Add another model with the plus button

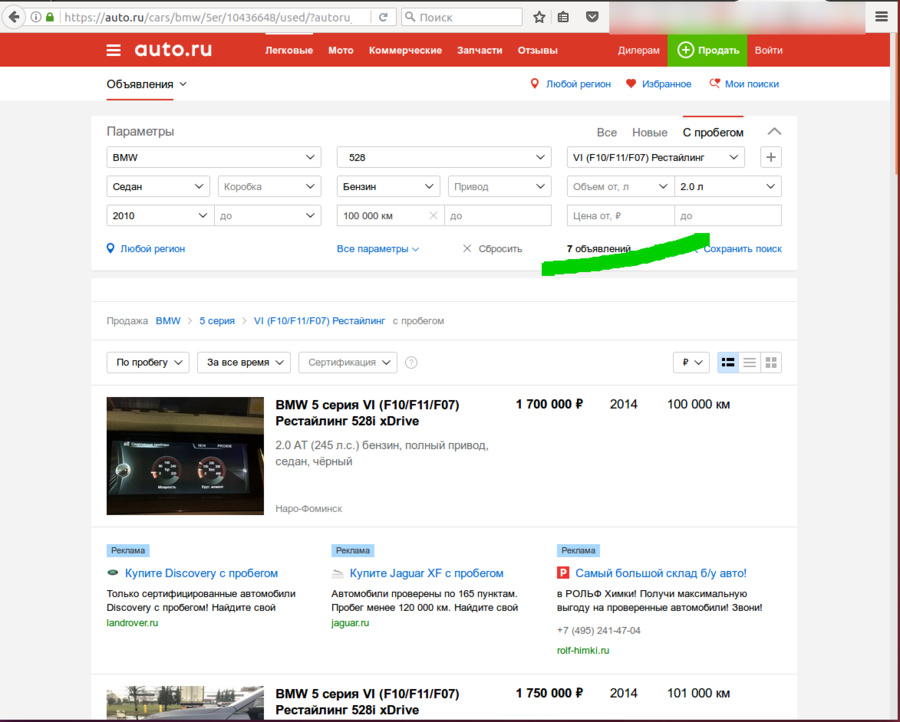point(771,157)
